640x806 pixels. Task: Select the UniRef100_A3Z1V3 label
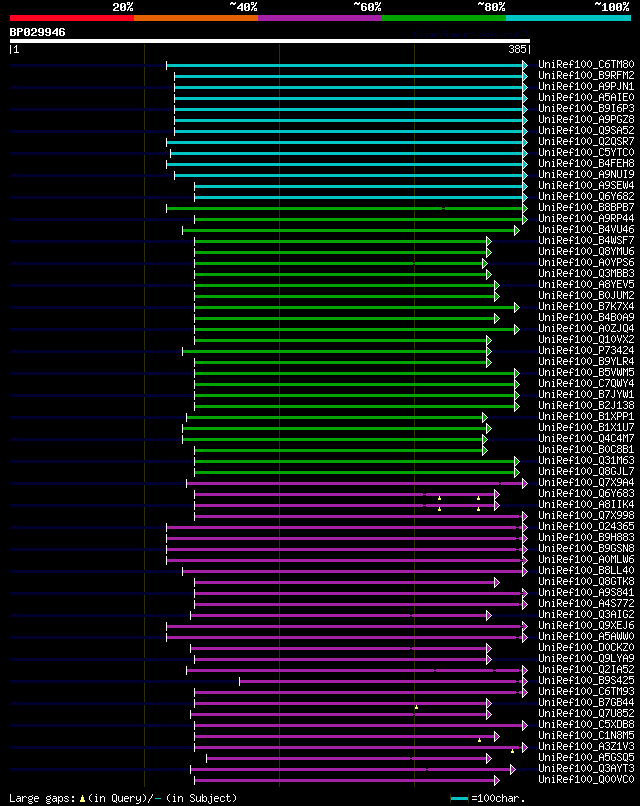tap(586, 746)
